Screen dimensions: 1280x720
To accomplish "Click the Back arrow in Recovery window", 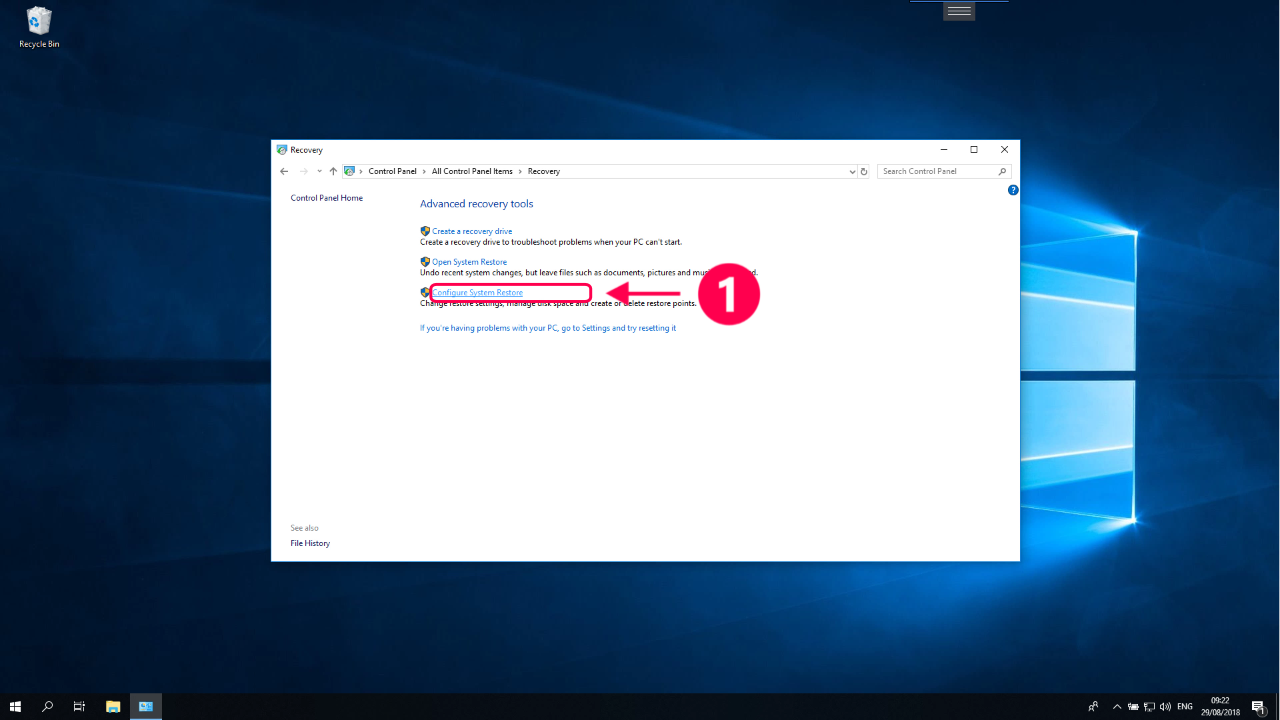I will pyautogui.click(x=284, y=172).
